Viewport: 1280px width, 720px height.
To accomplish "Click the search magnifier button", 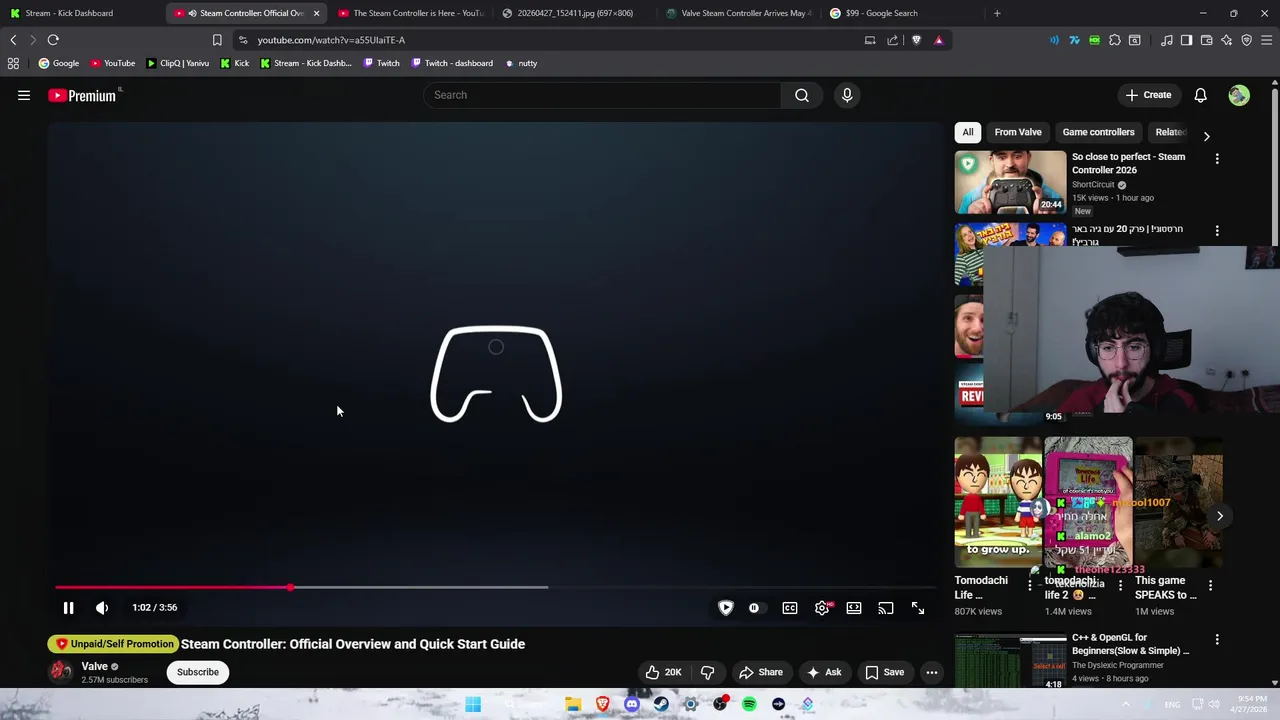I will (802, 95).
